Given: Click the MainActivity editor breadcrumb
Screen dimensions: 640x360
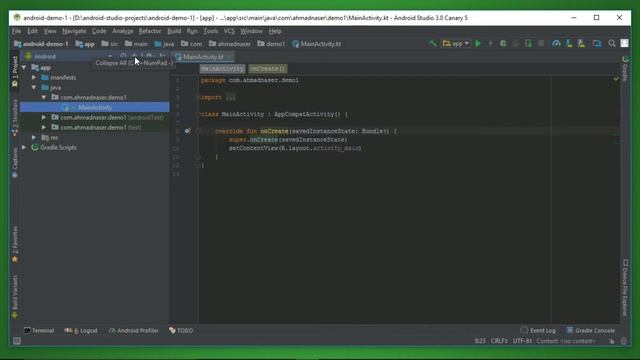Looking at the screenshot, I should (222, 69).
